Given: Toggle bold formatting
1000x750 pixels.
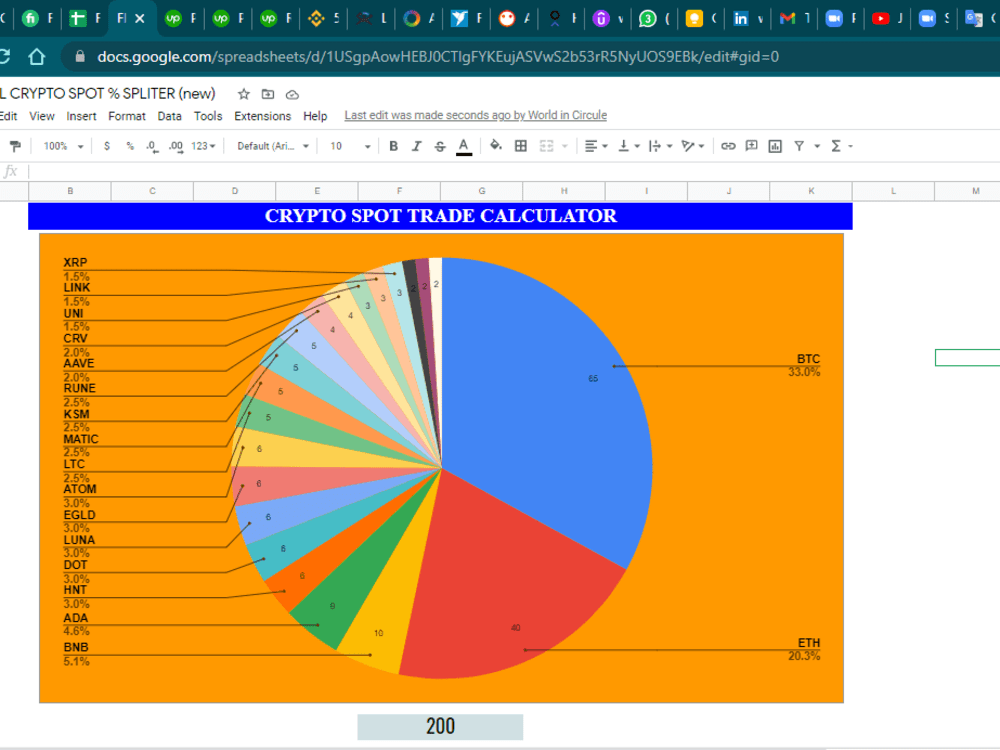Looking at the screenshot, I should 393,145.
